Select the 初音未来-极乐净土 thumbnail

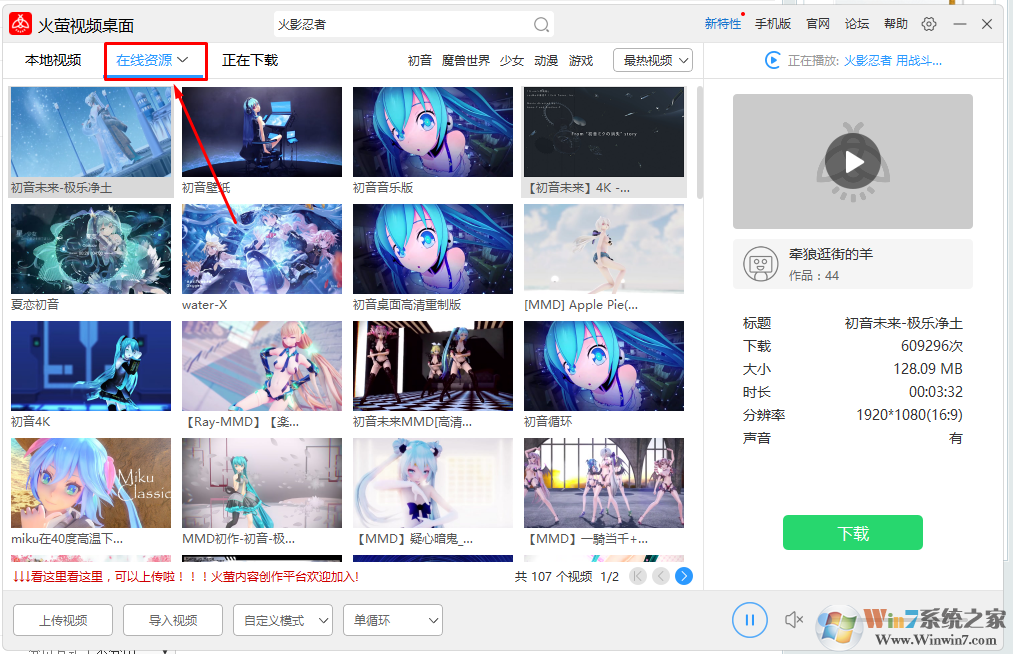pyautogui.click(x=91, y=132)
